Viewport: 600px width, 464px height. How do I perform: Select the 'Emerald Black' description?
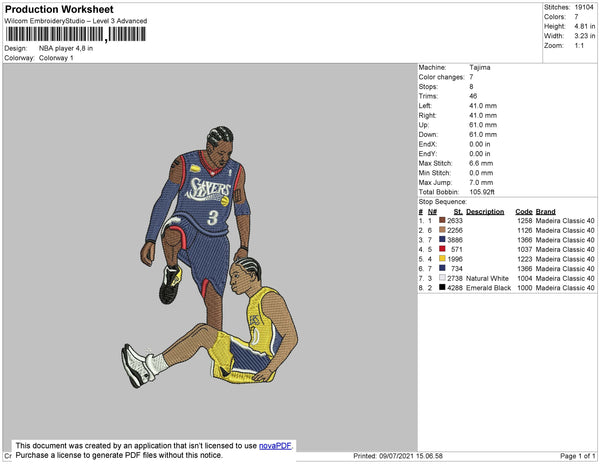[x=488, y=288]
